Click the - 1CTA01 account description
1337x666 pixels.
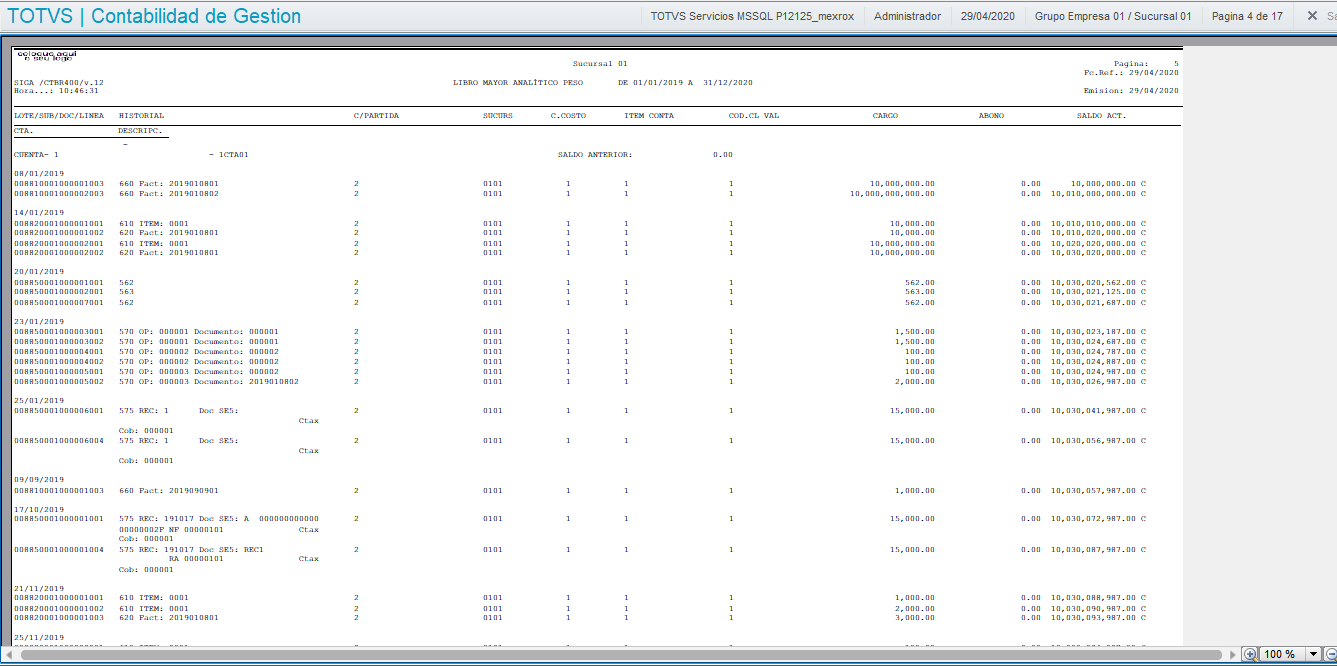229,155
